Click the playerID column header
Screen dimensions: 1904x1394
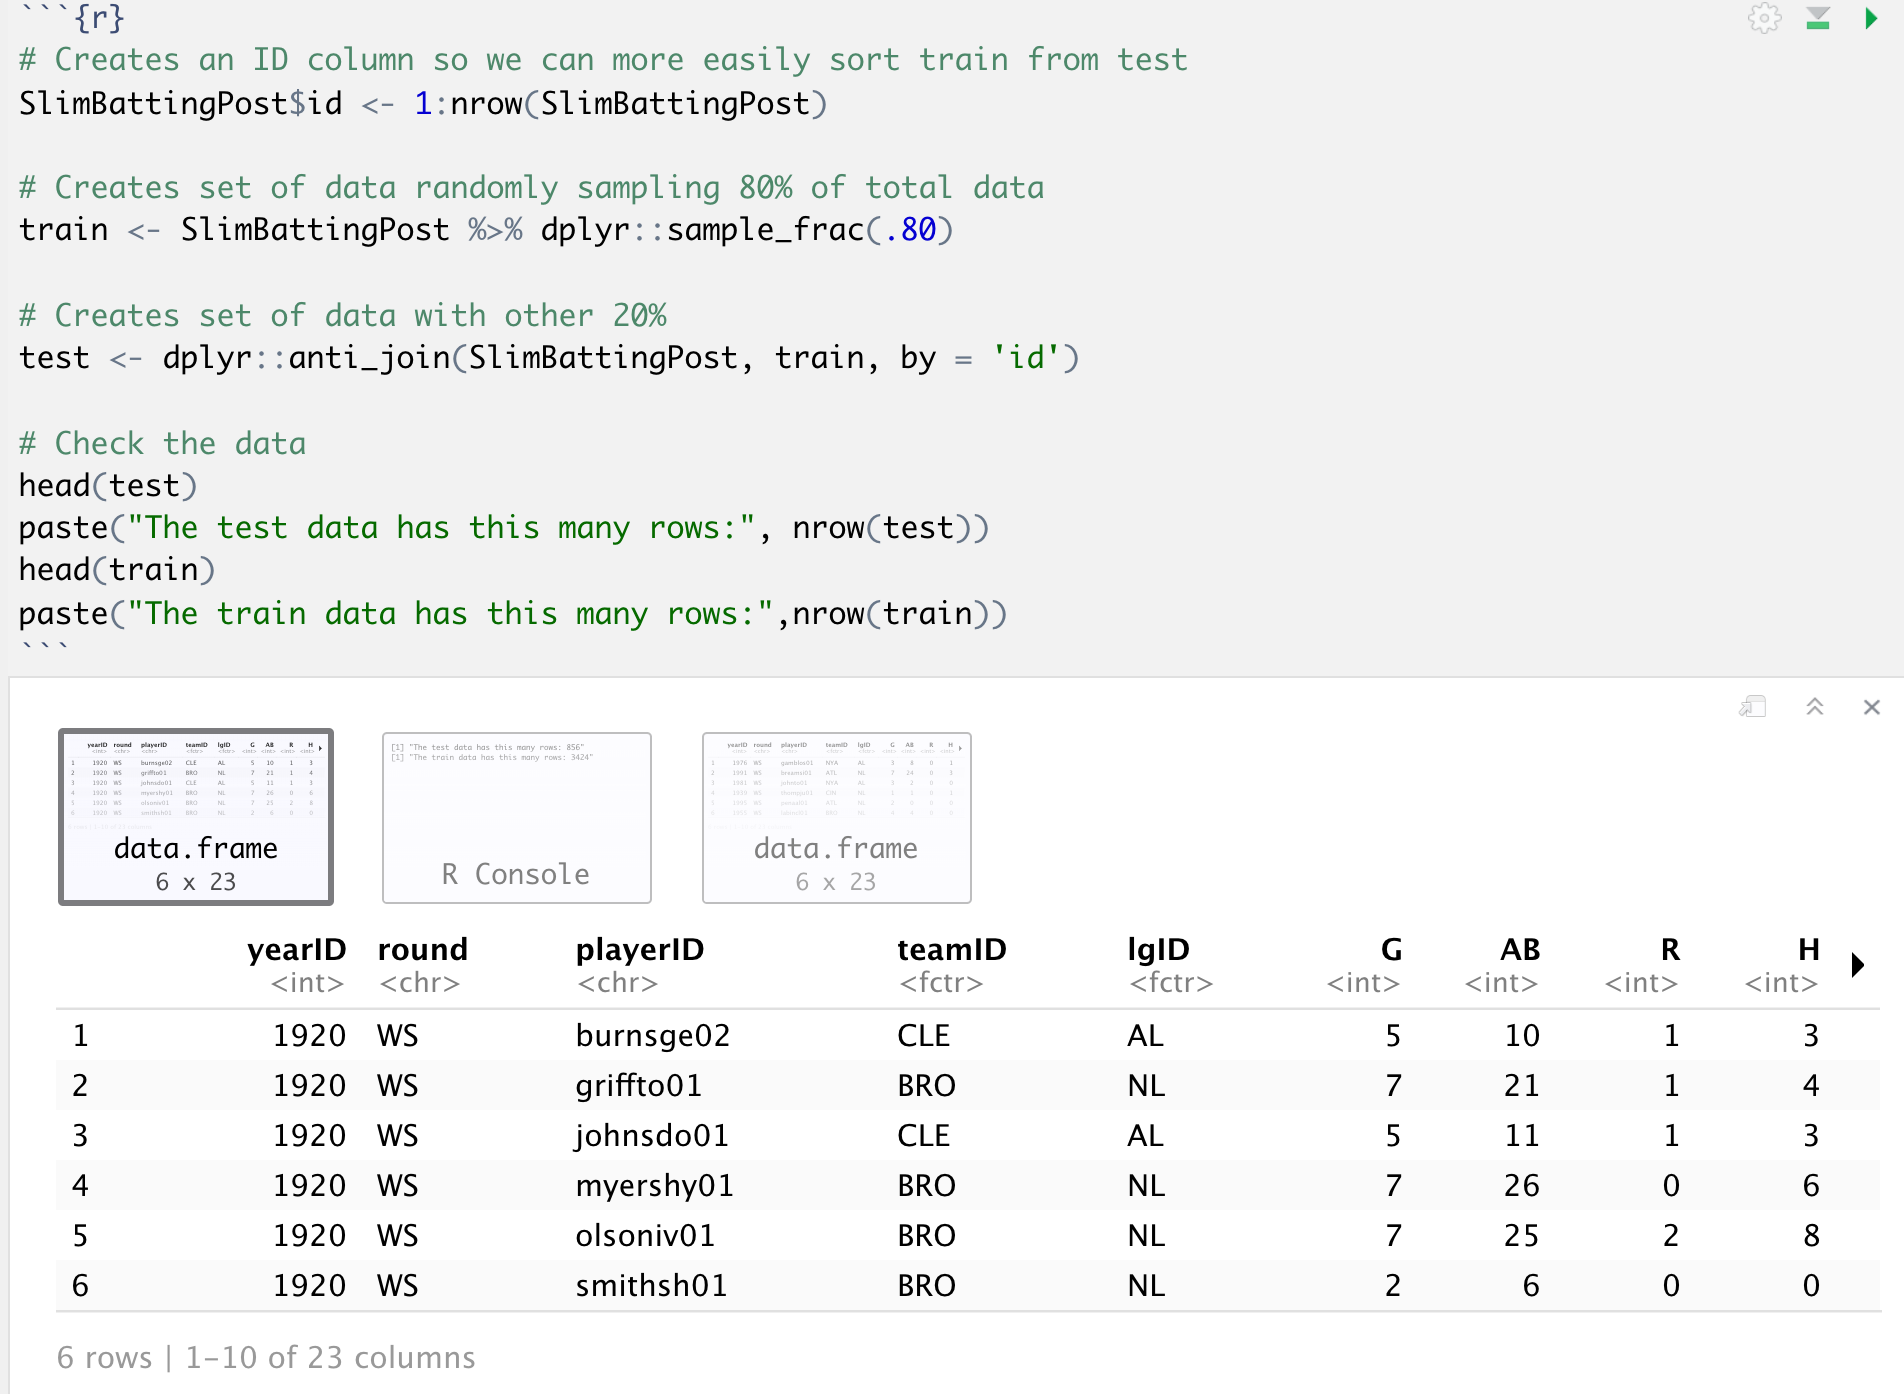[x=640, y=949]
